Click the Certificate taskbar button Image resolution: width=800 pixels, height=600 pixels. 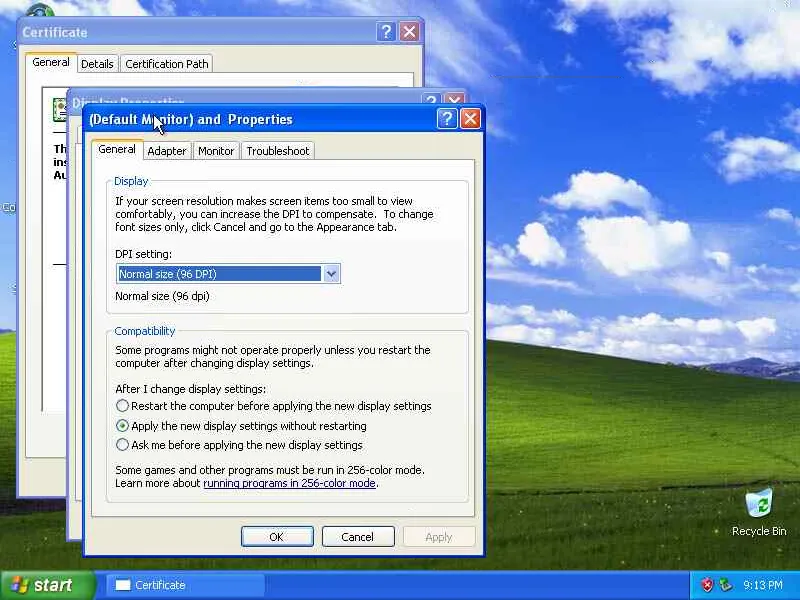[x=185, y=585]
